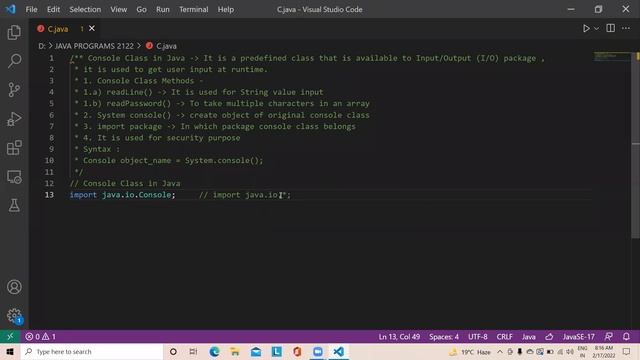Screen dimensions: 640x360
Task: Open the Run and Debug view
Action: 14,119
